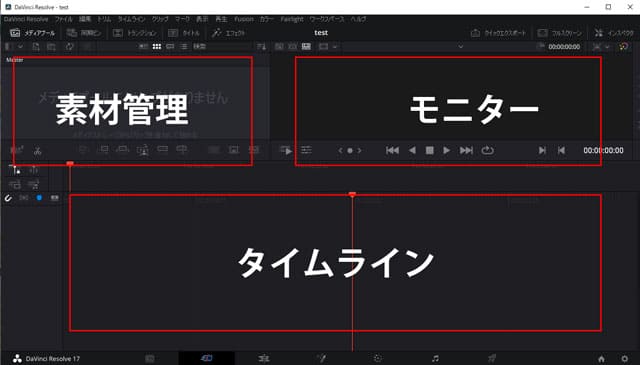The image size is (640, 365).
Task: Toggle the blue marker button in timeline
Action: [x=39, y=198]
